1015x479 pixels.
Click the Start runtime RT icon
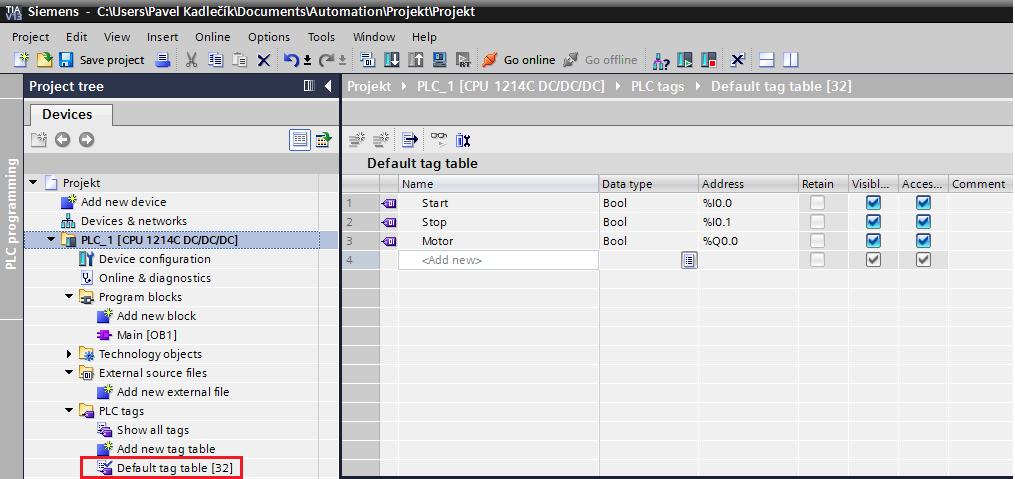tap(463, 60)
